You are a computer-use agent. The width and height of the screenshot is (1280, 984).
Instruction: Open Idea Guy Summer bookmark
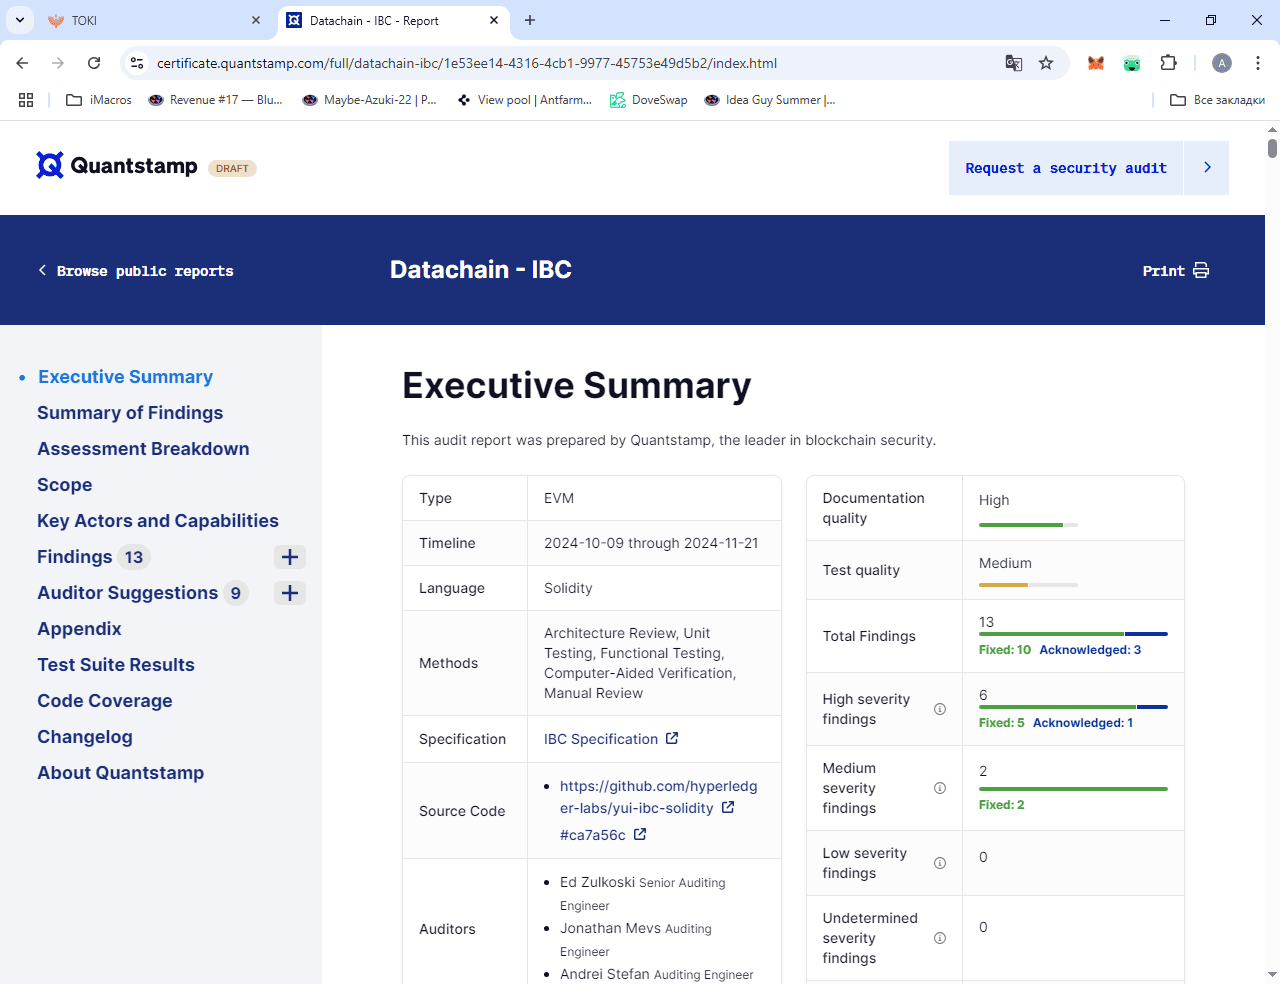click(x=770, y=100)
